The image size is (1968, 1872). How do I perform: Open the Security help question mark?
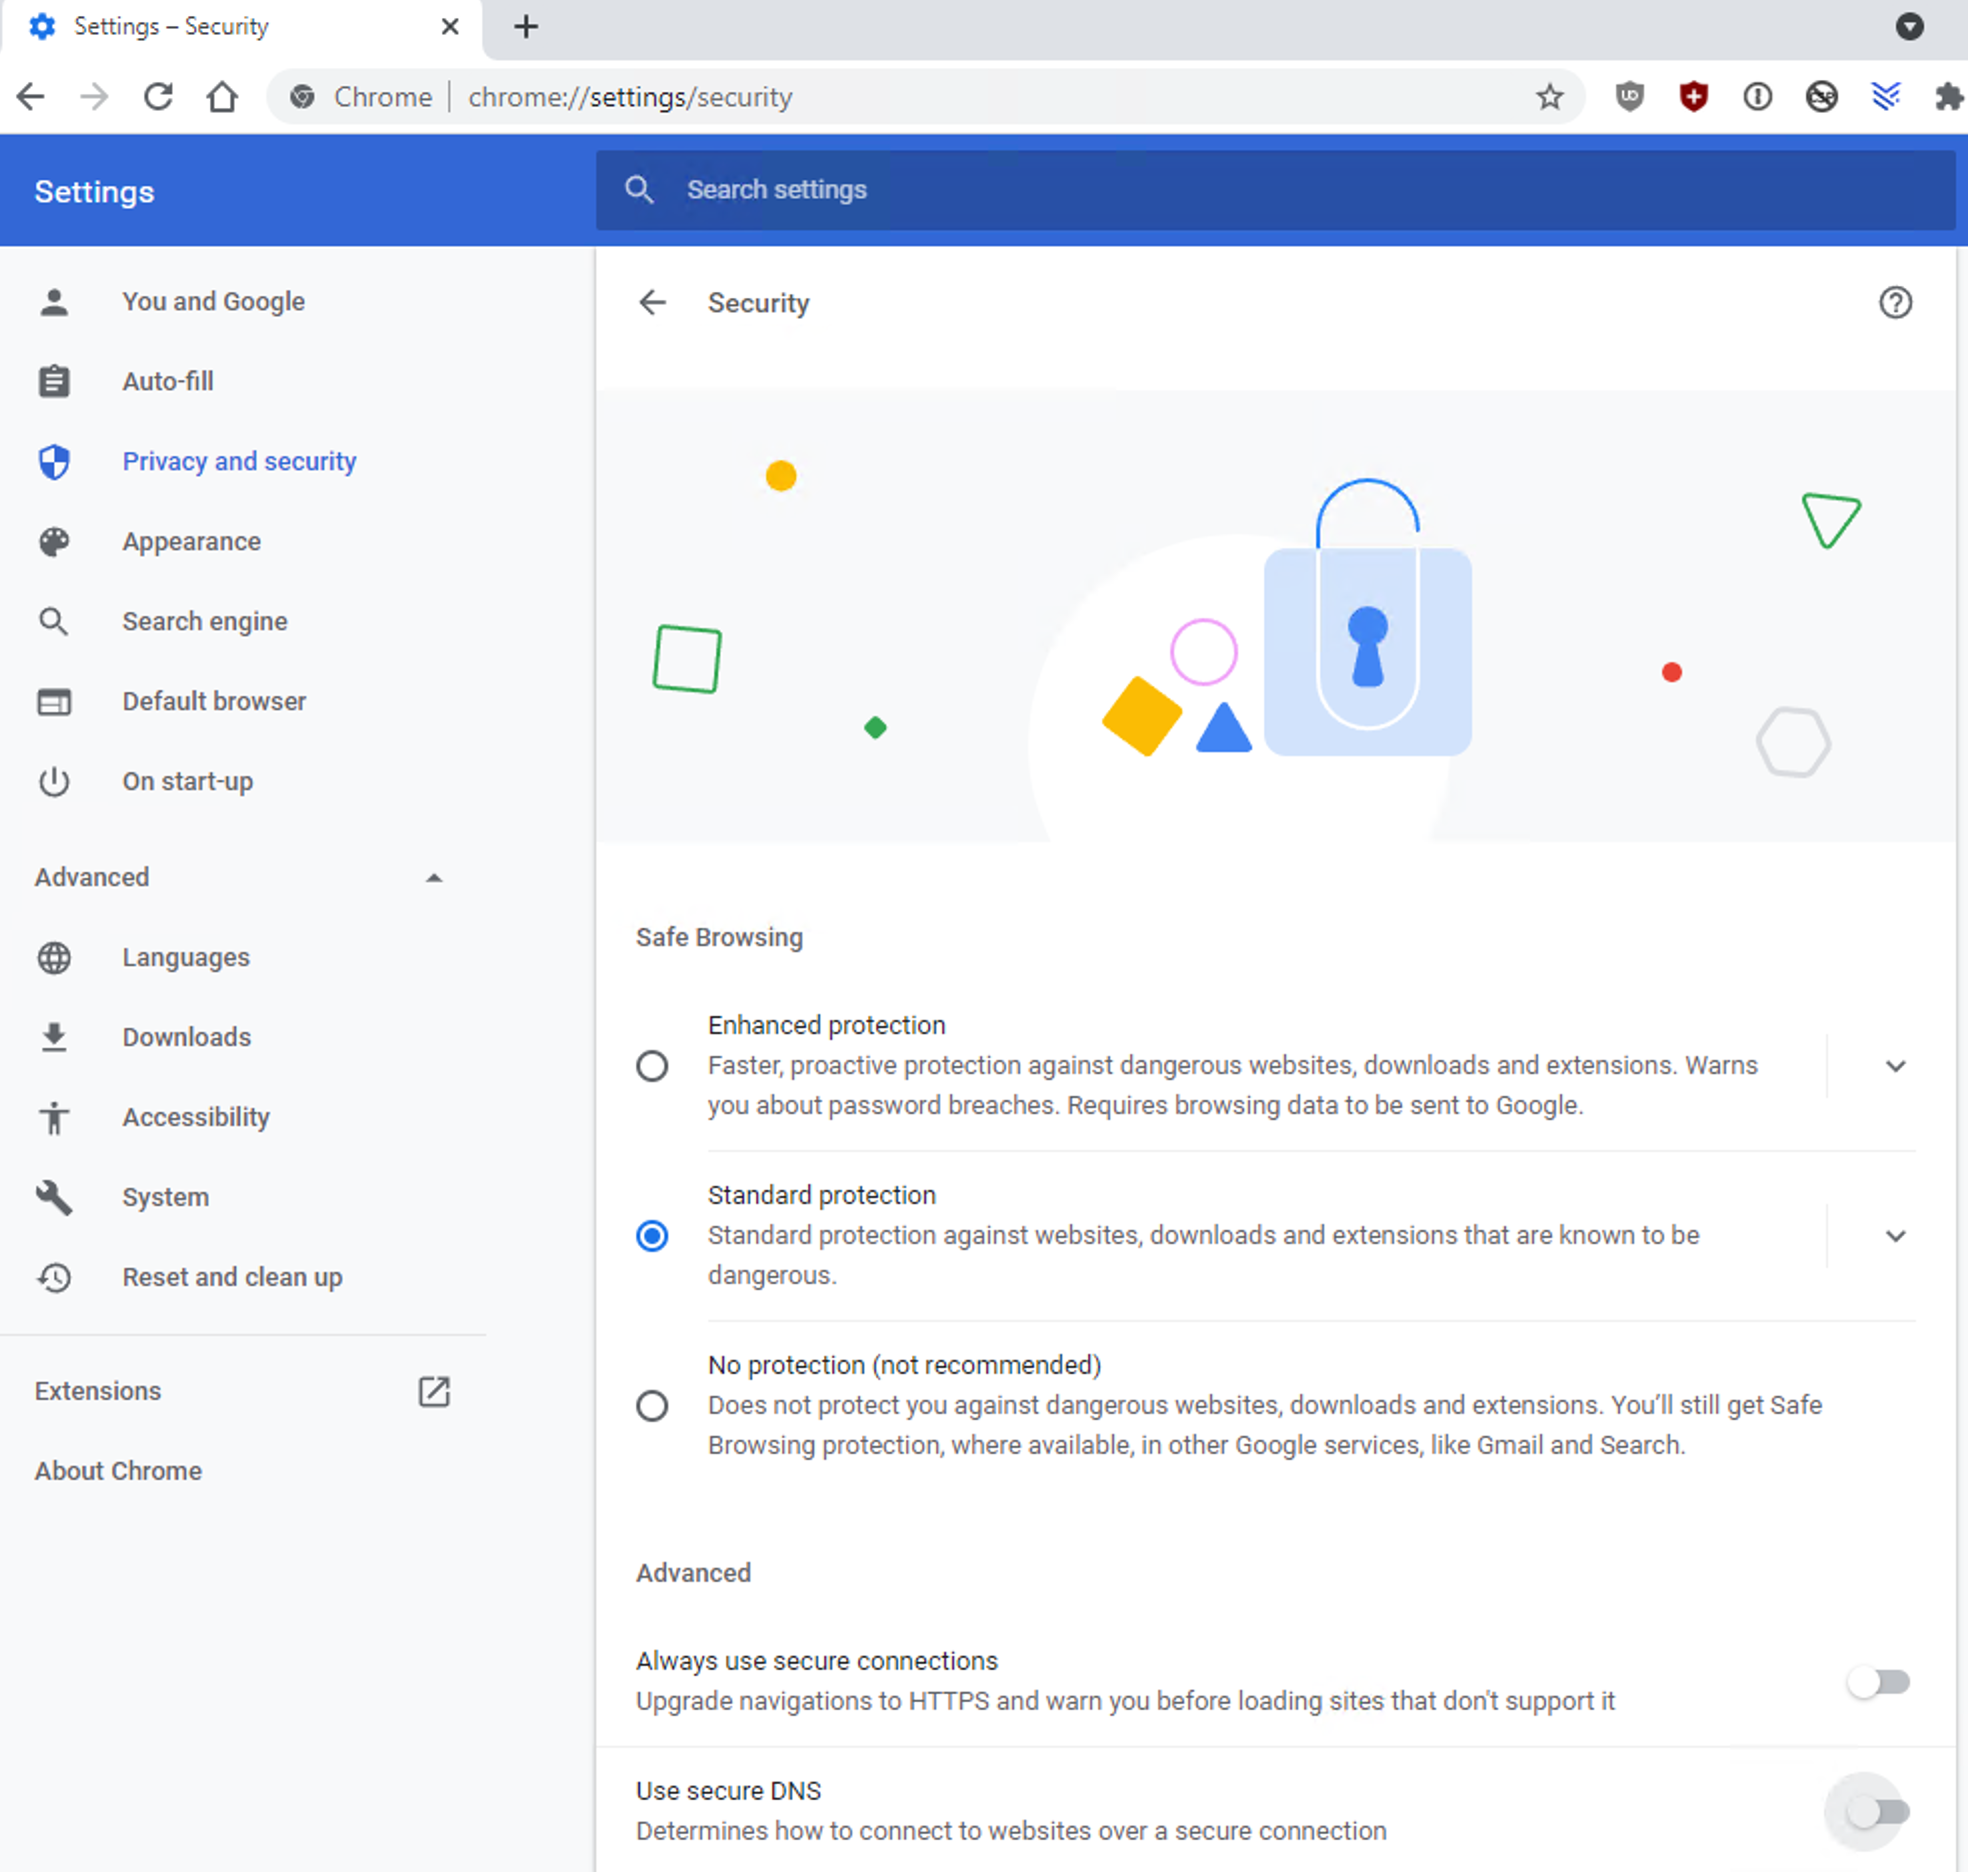pos(1895,302)
